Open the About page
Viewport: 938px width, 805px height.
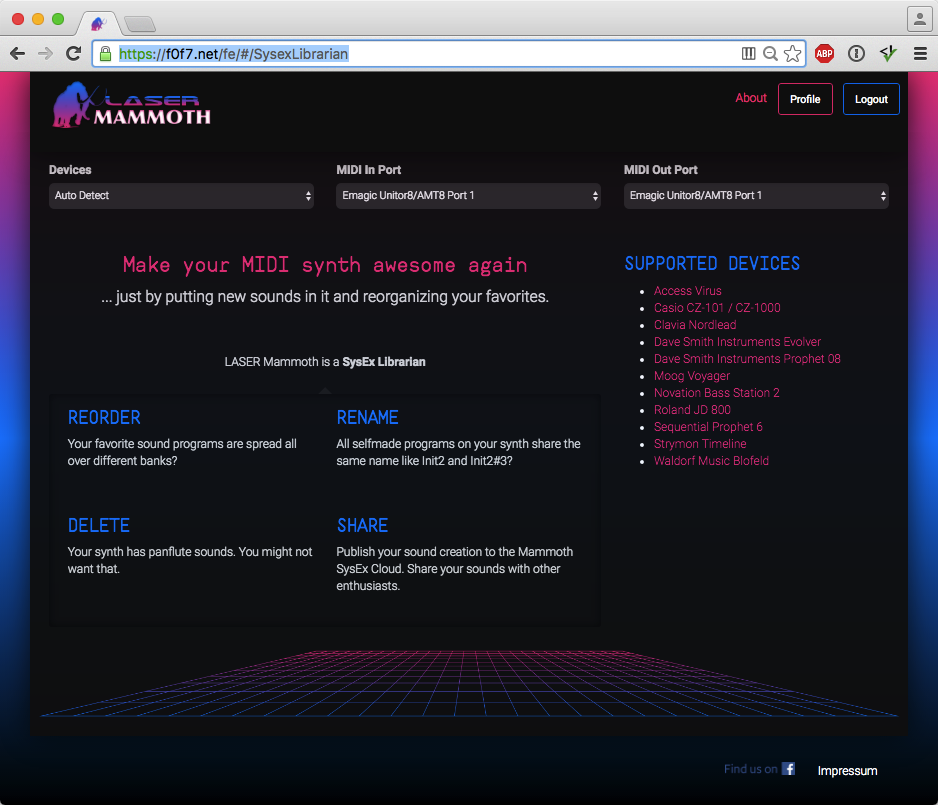pyautogui.click(x=751, y=98)
